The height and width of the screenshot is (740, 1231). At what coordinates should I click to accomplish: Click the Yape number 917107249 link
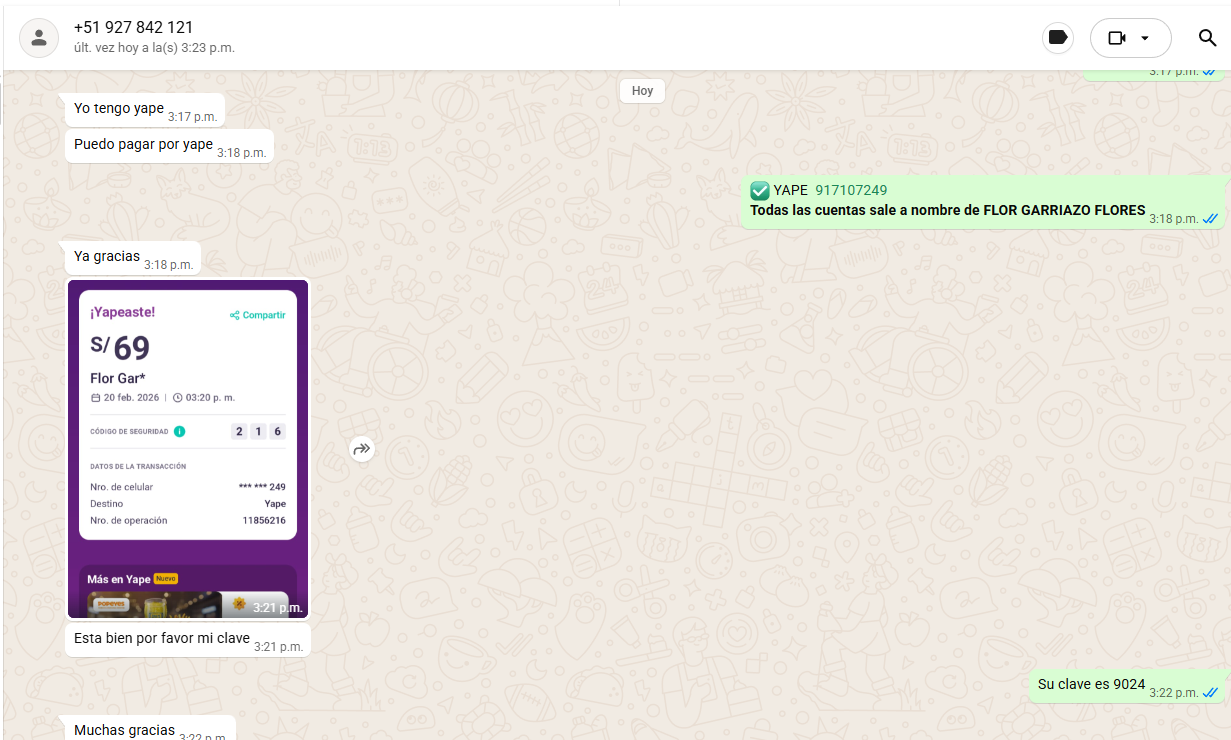851,190
